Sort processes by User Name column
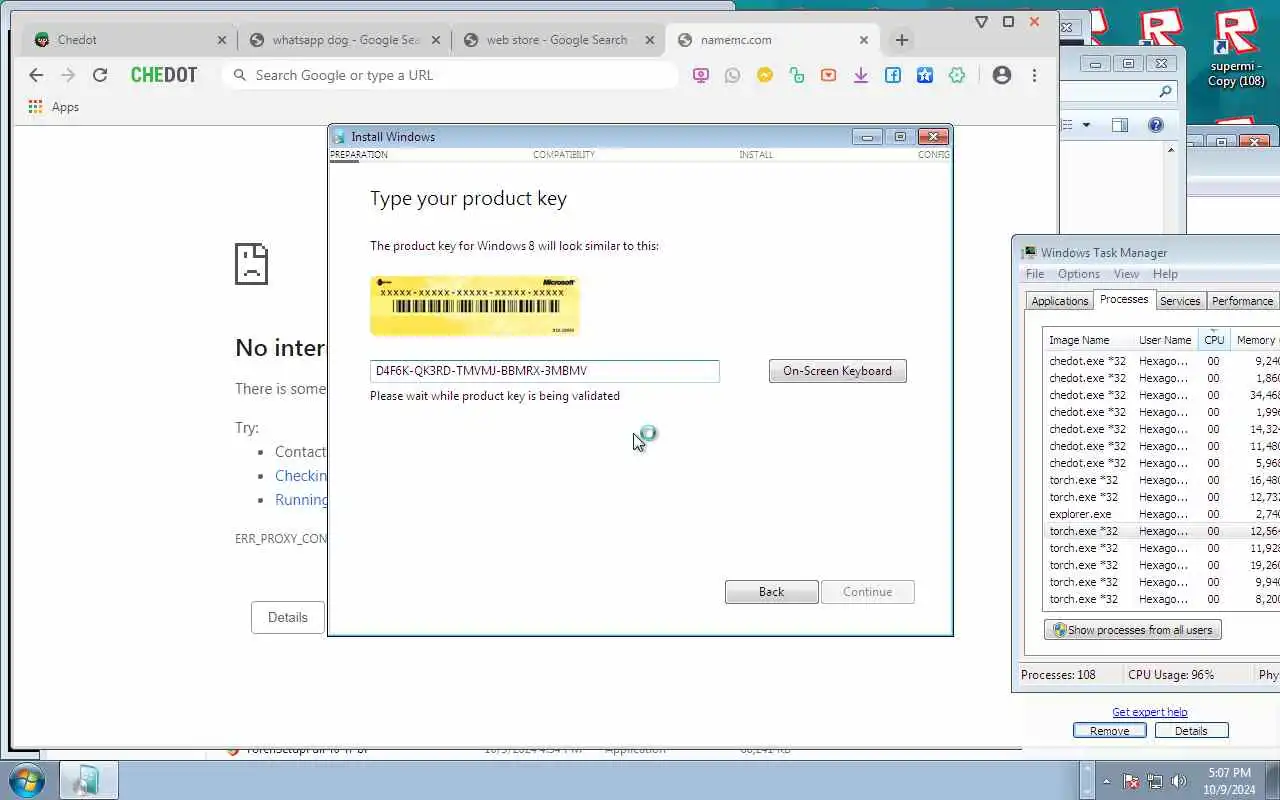The image size is (1280, 800). (x=1166, y=340)
